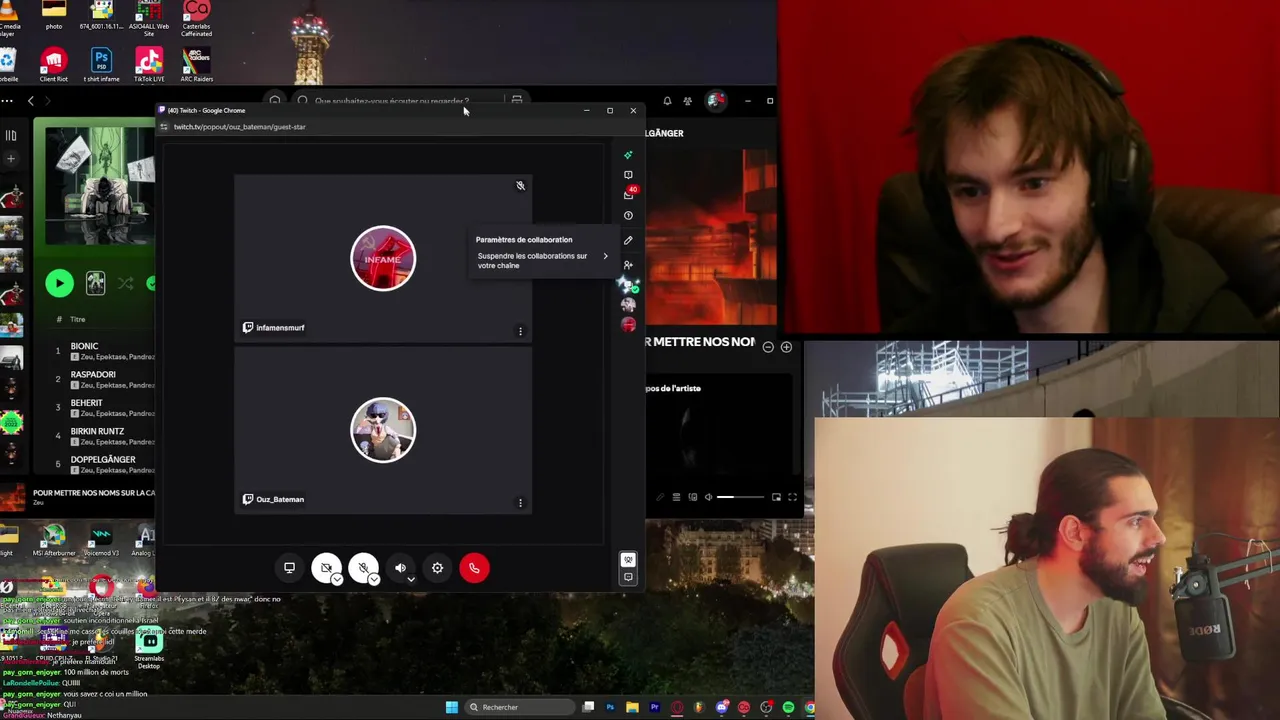Click the chevron next to Suspendre les collaborations
Image resolution: width=1280 pixels, height=720 pixels.
(x=605, y=256)
